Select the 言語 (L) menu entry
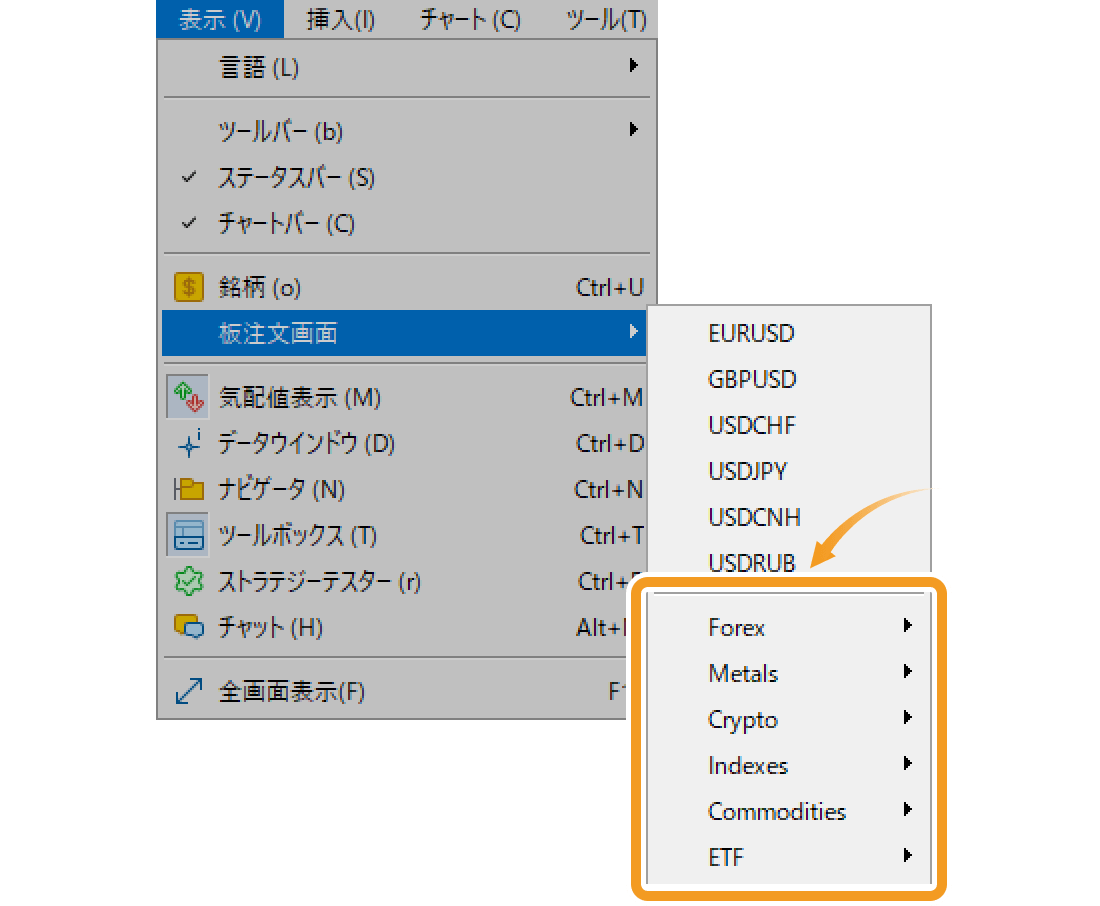 pos(406,67)
